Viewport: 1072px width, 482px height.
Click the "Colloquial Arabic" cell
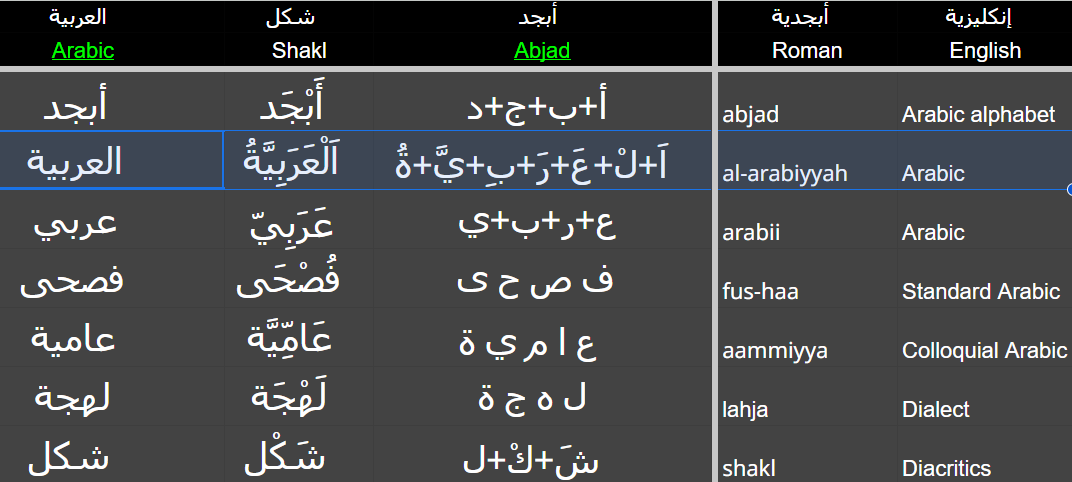(984, 351)
